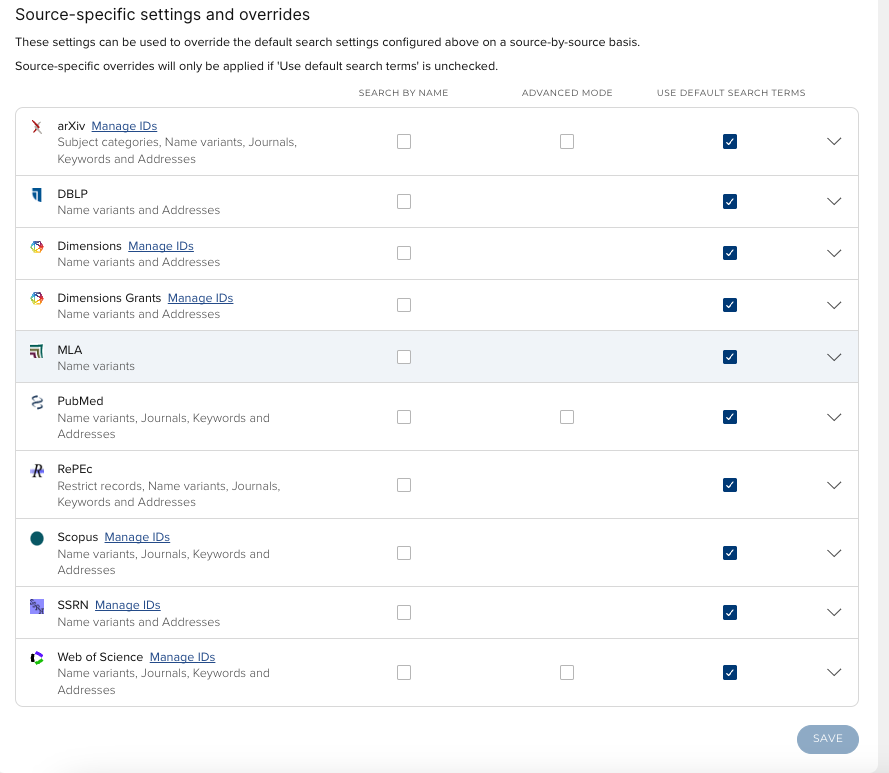Expand the MLA settings row
This screenshot has height=773, width=889.
pyautogui.click(x=835, y=357)
